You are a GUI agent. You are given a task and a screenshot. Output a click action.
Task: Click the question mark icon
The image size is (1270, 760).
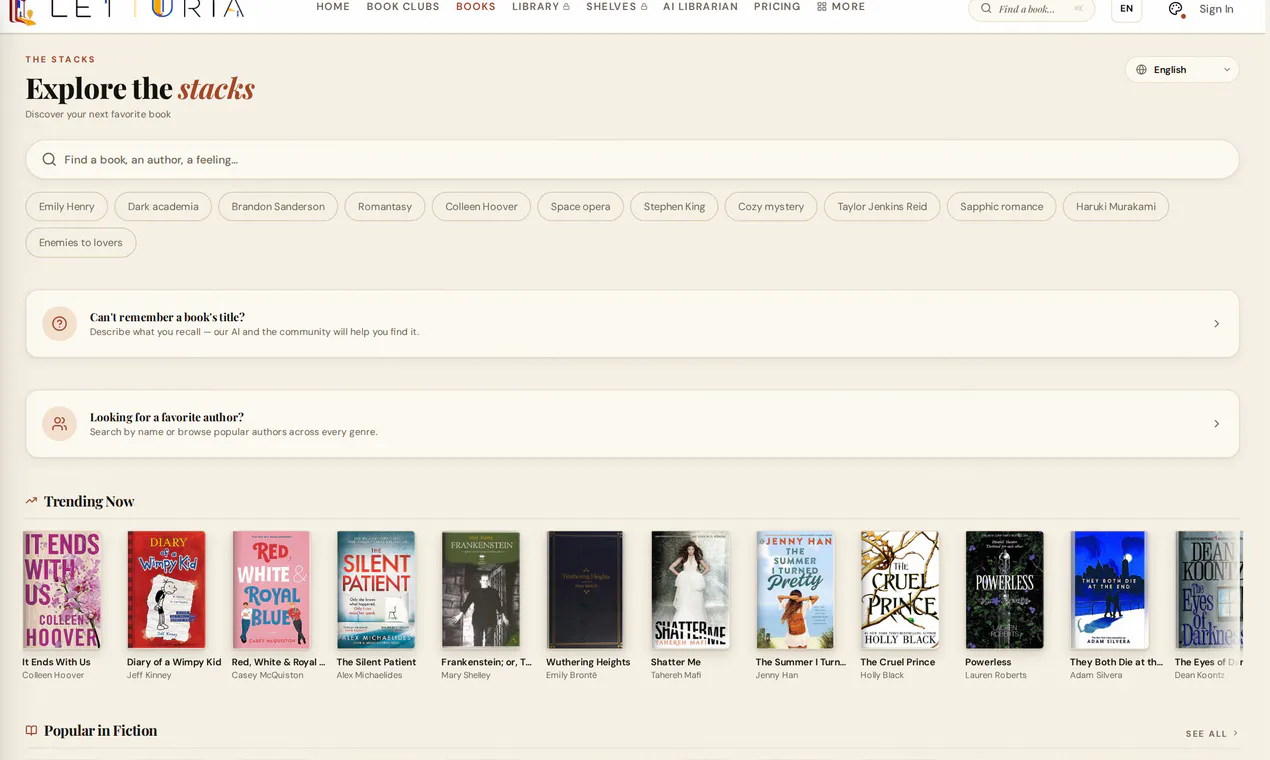(x=59, y=323)
